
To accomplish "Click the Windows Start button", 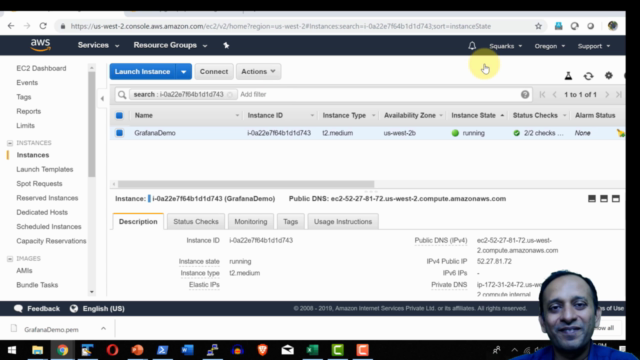I will pyautogui.click(x=12, y=350).
